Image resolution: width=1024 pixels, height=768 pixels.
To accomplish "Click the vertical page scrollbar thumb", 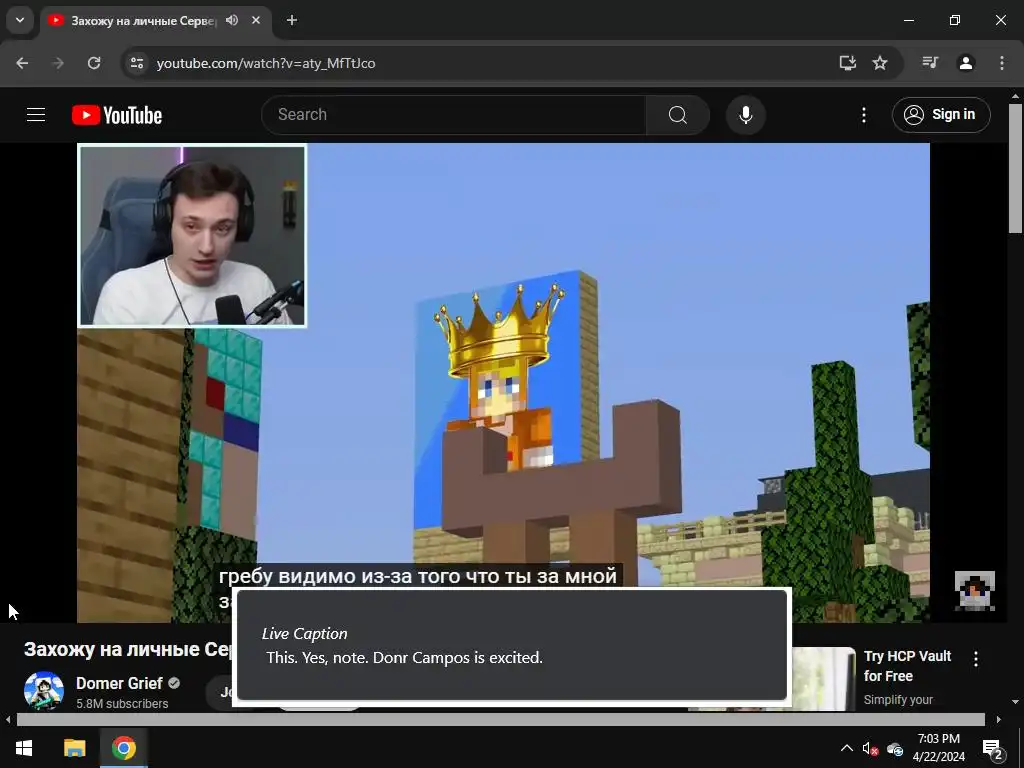I will 1015,168.
